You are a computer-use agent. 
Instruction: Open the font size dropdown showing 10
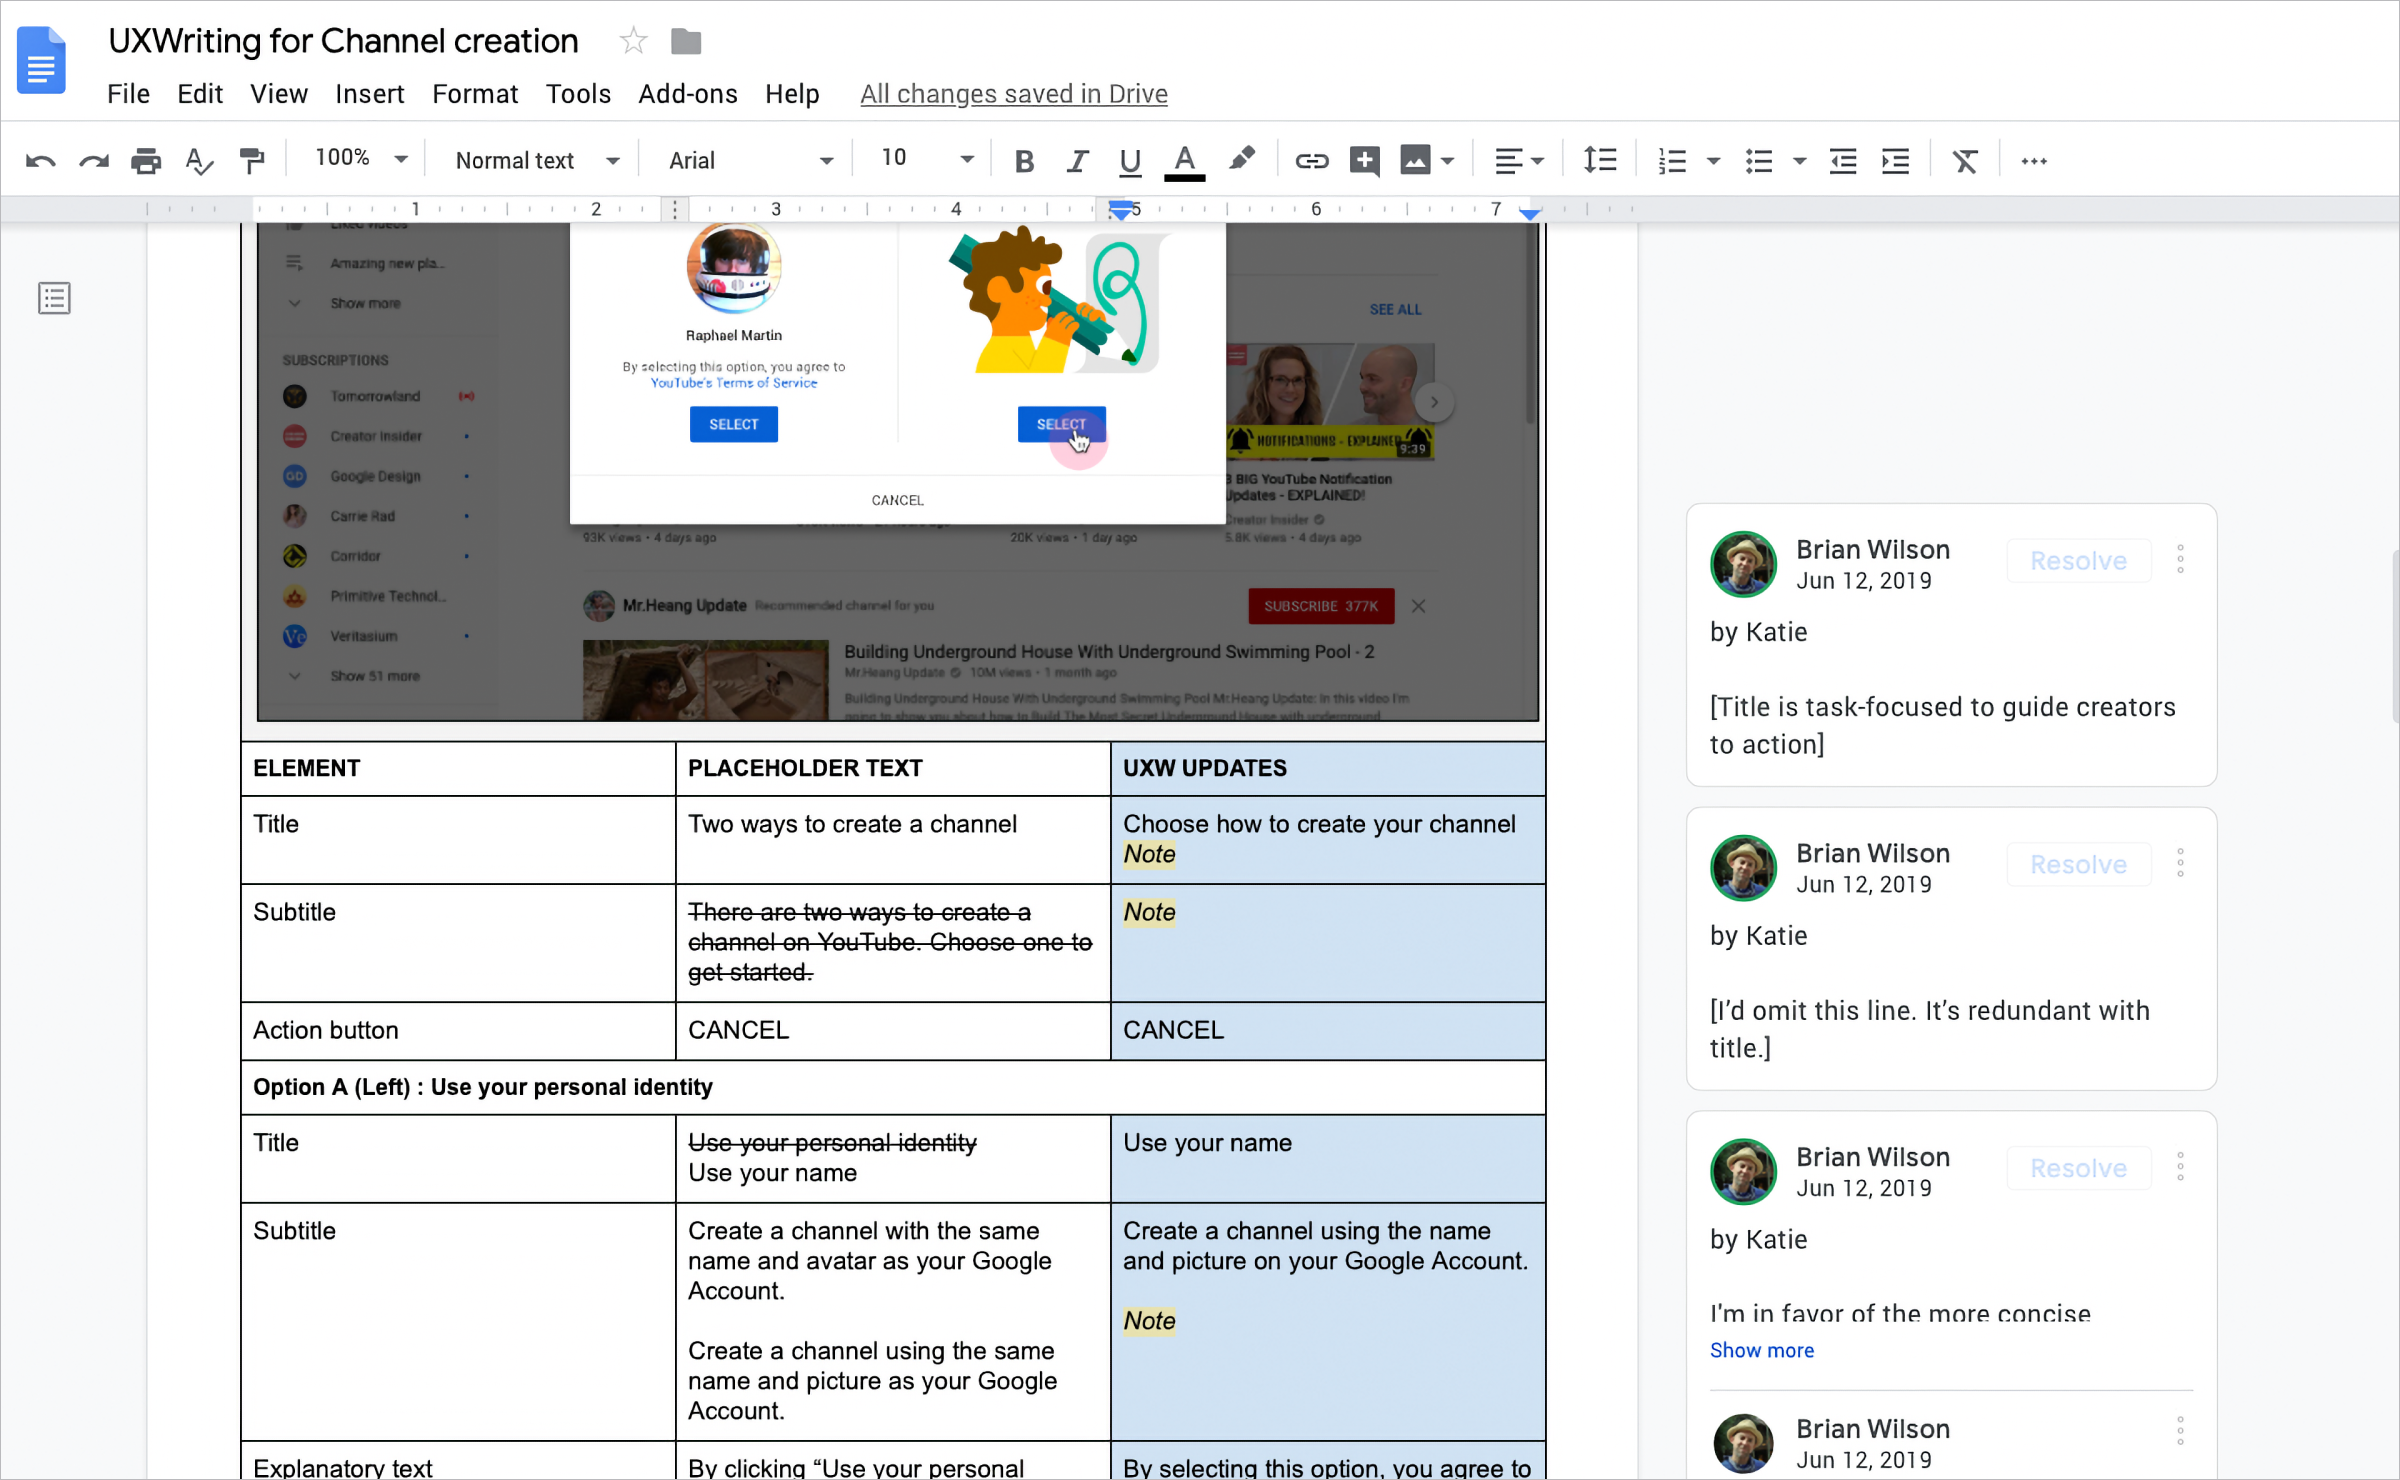(926, 158)
